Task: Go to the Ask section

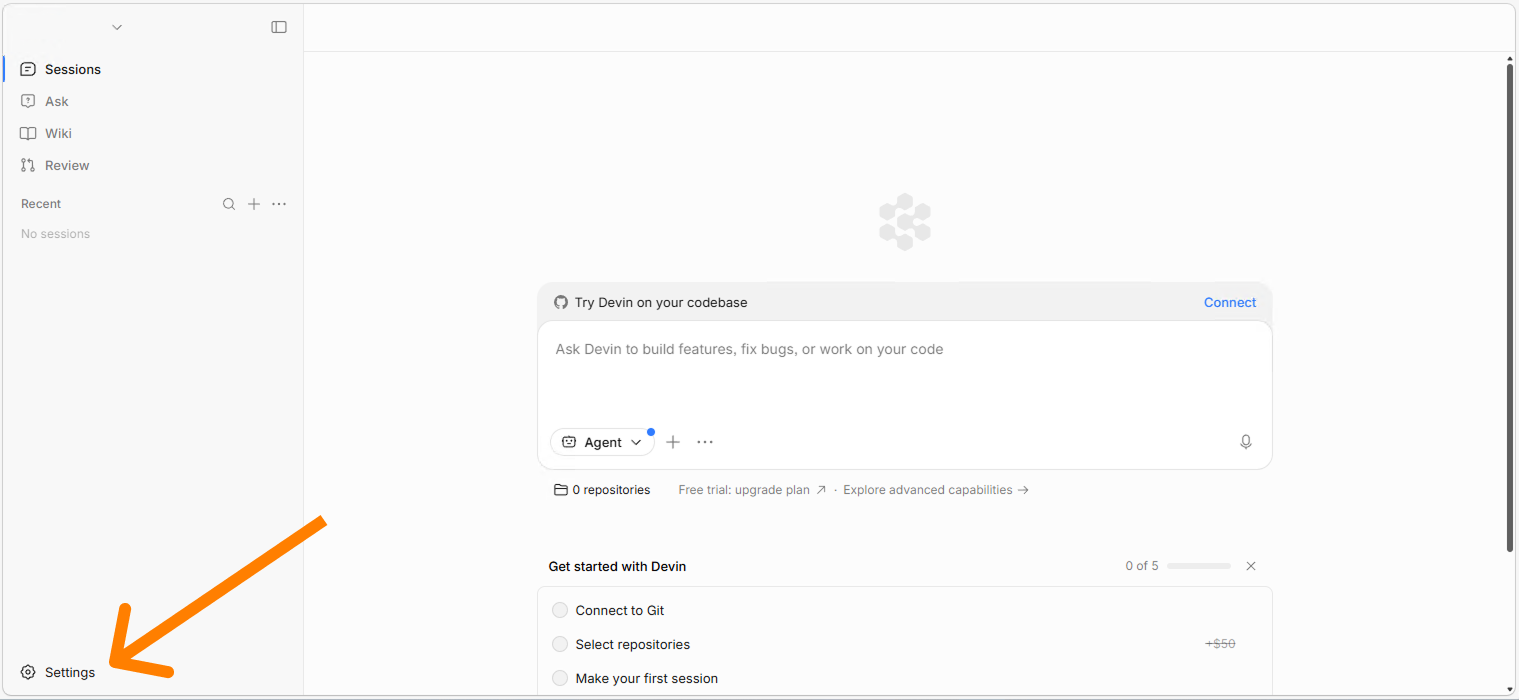Action: 57,101
